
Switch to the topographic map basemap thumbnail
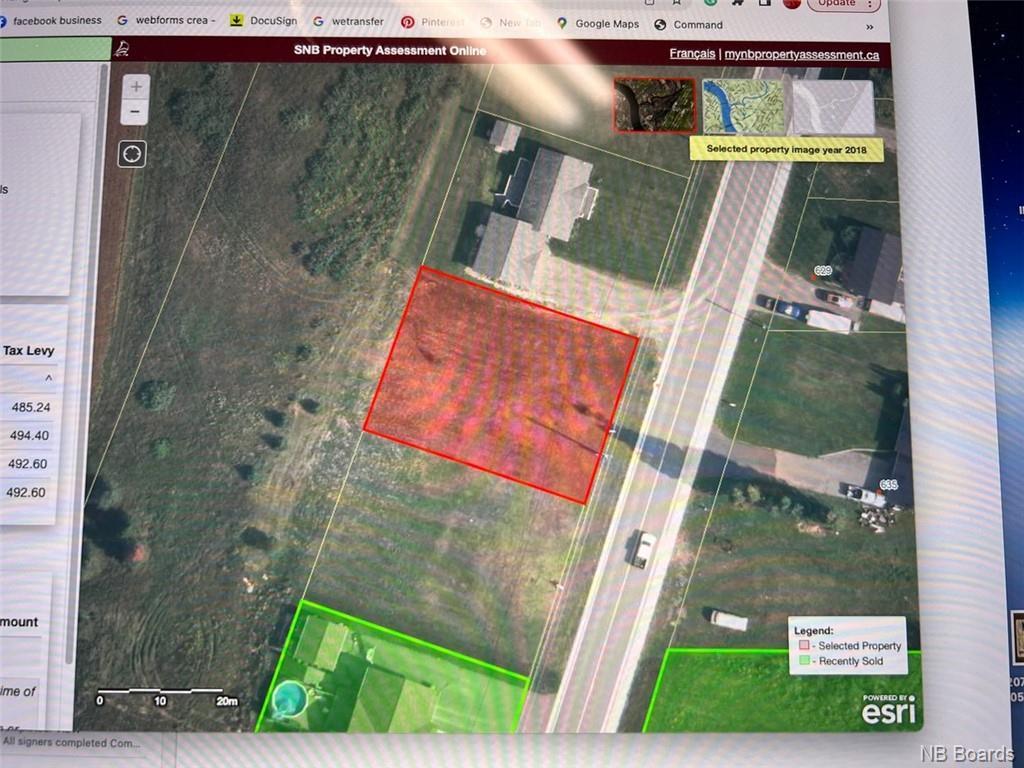point(744,106)
